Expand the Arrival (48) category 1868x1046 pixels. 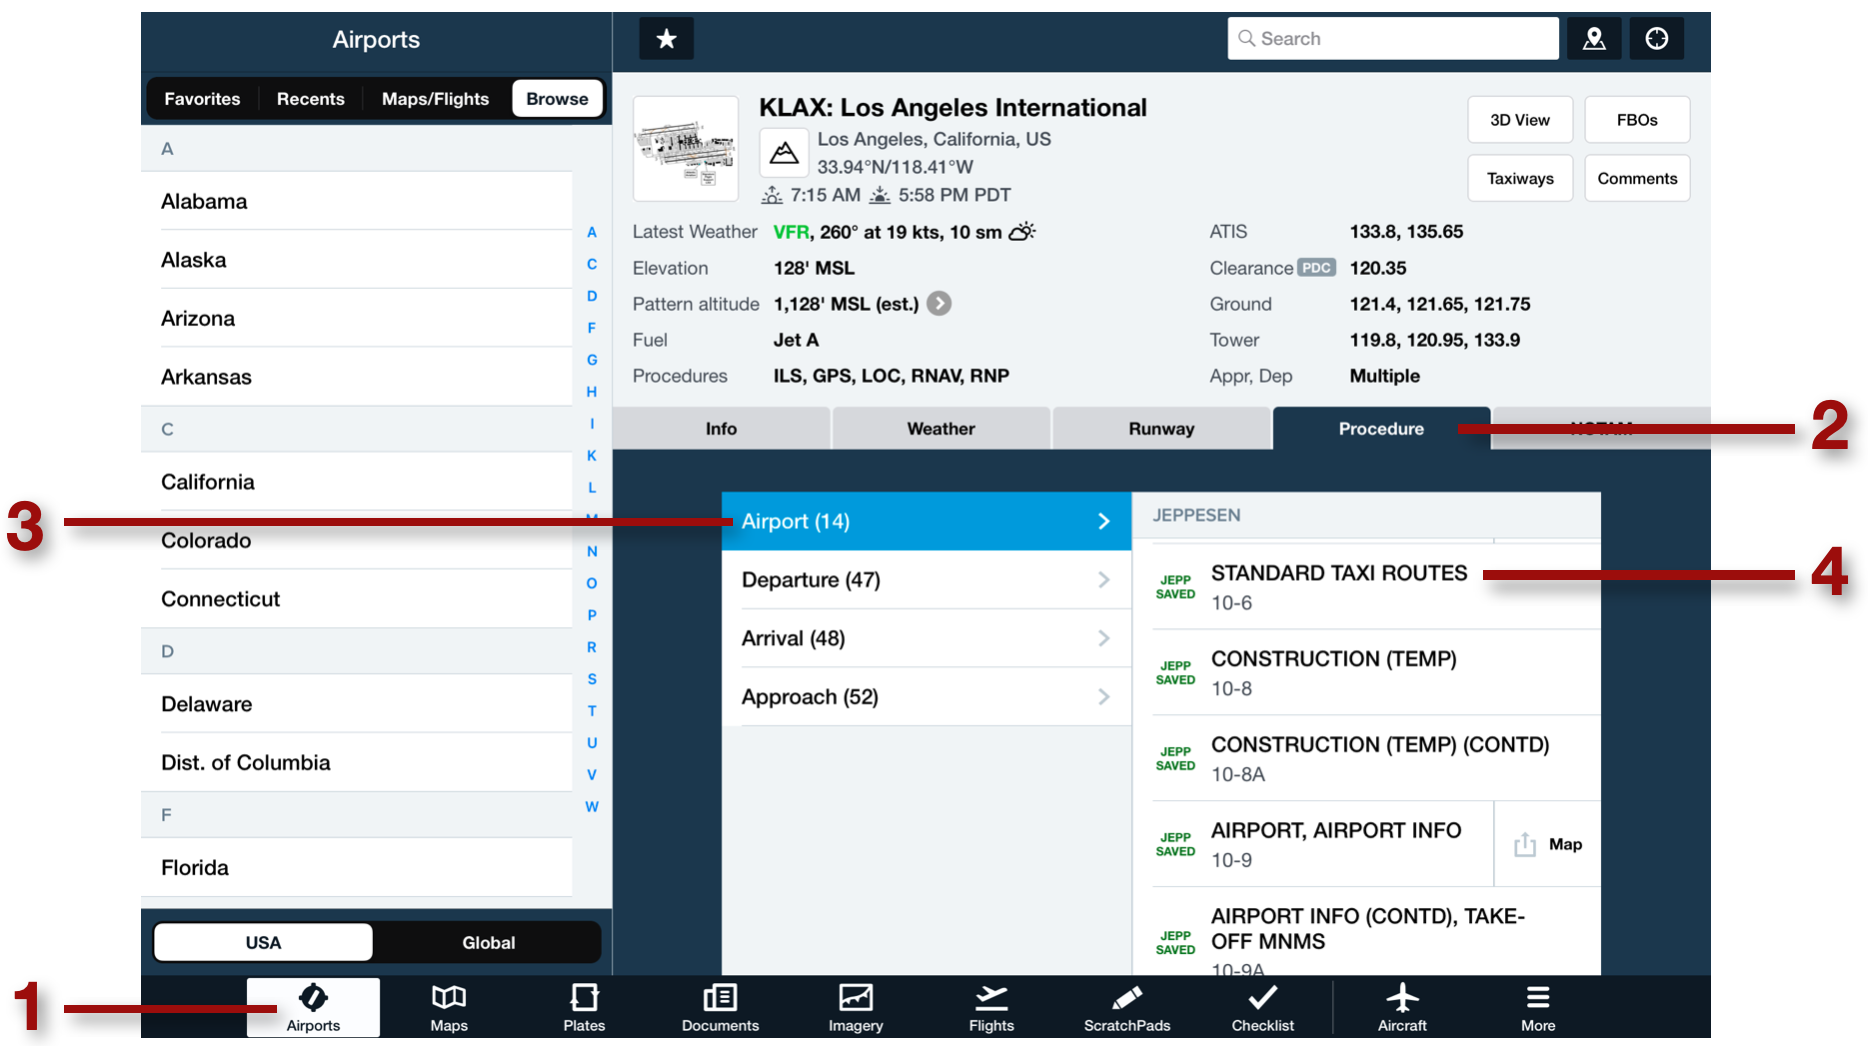tap(926, 638)
